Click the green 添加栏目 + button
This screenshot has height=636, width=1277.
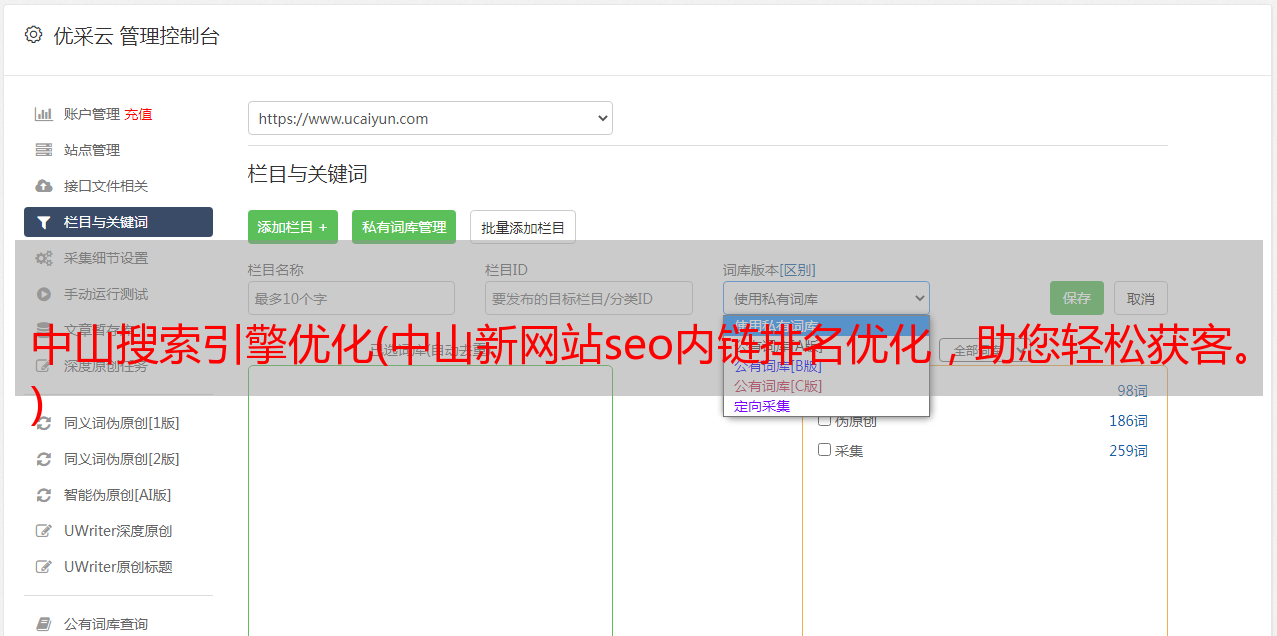coord(293,227)
